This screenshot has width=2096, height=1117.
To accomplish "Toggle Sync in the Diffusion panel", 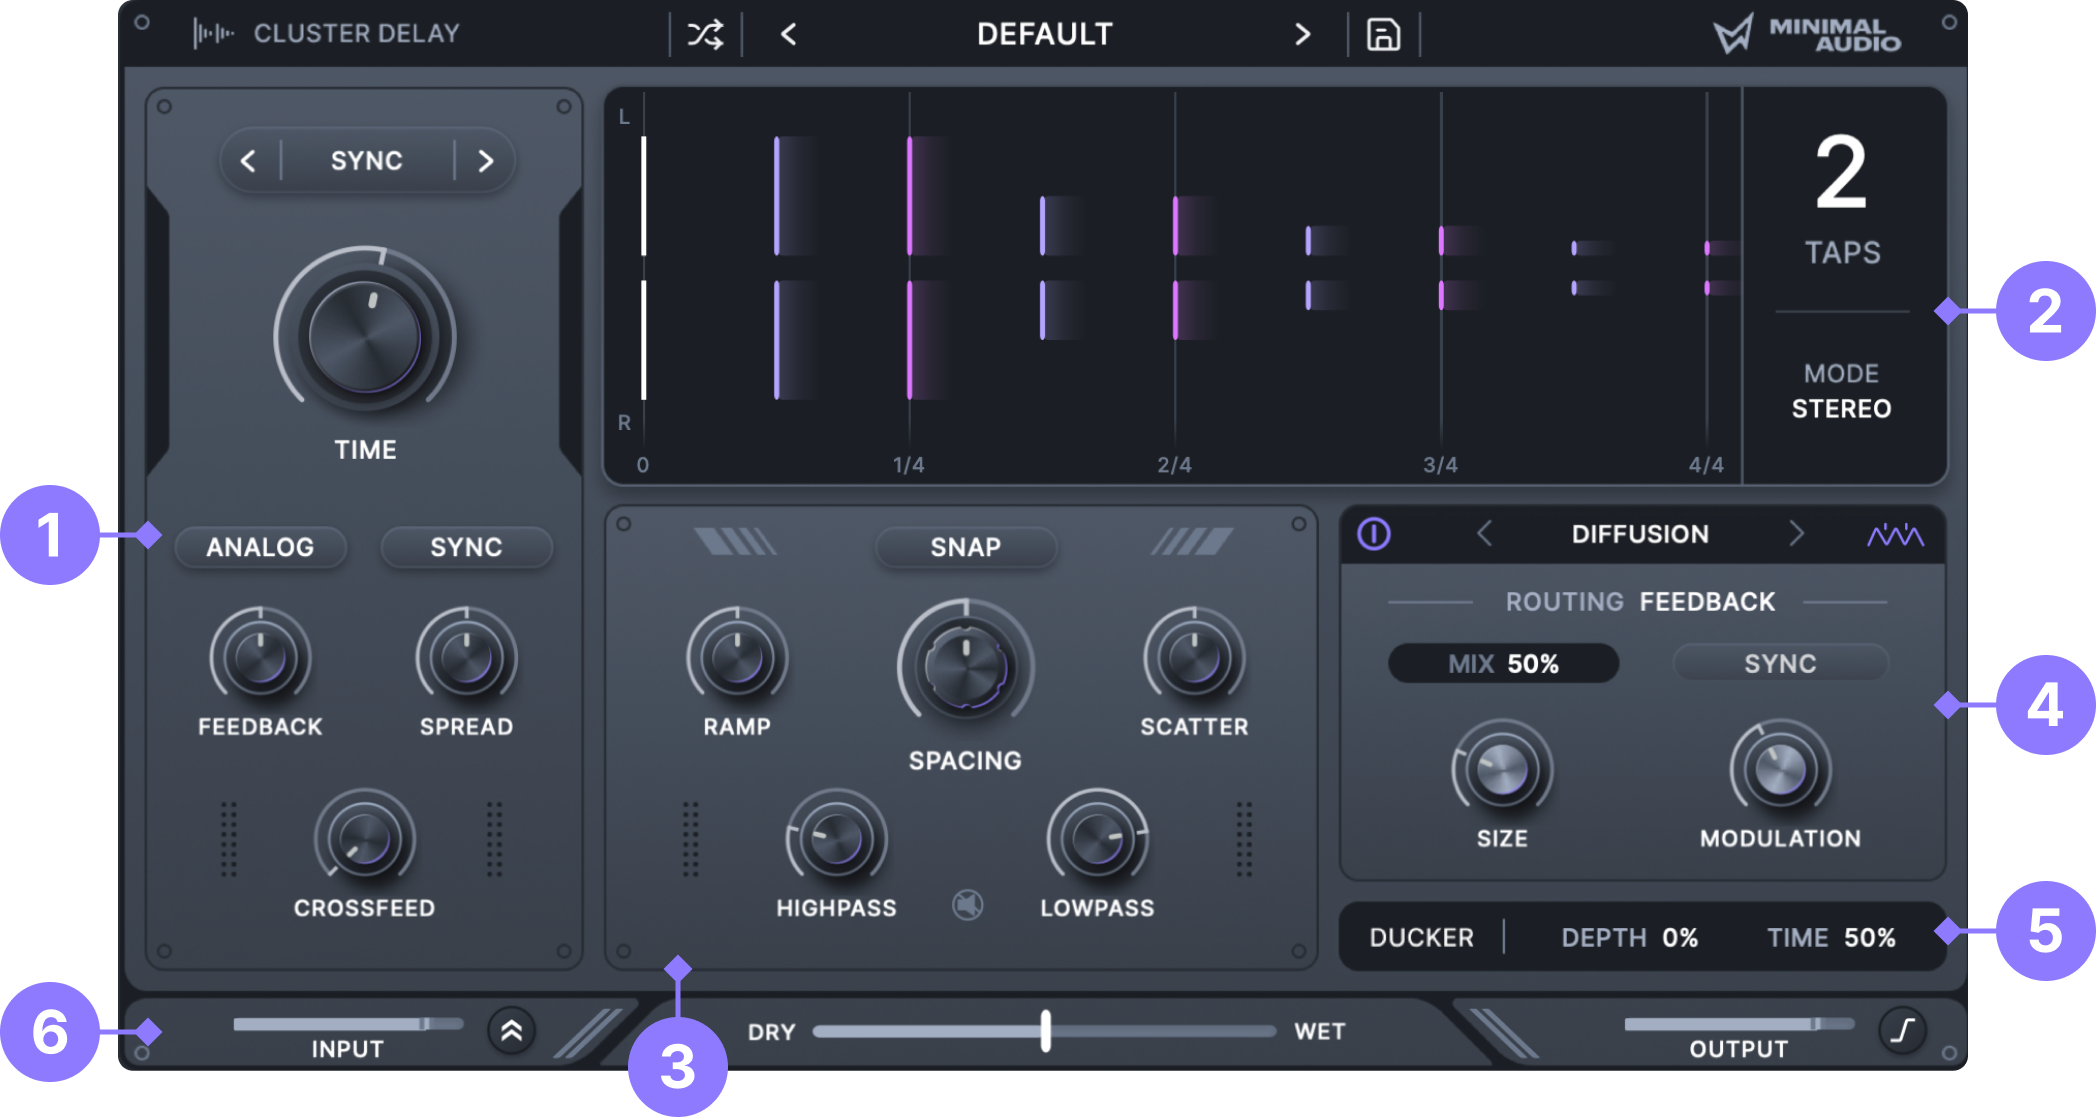I will coord(1779,662).
